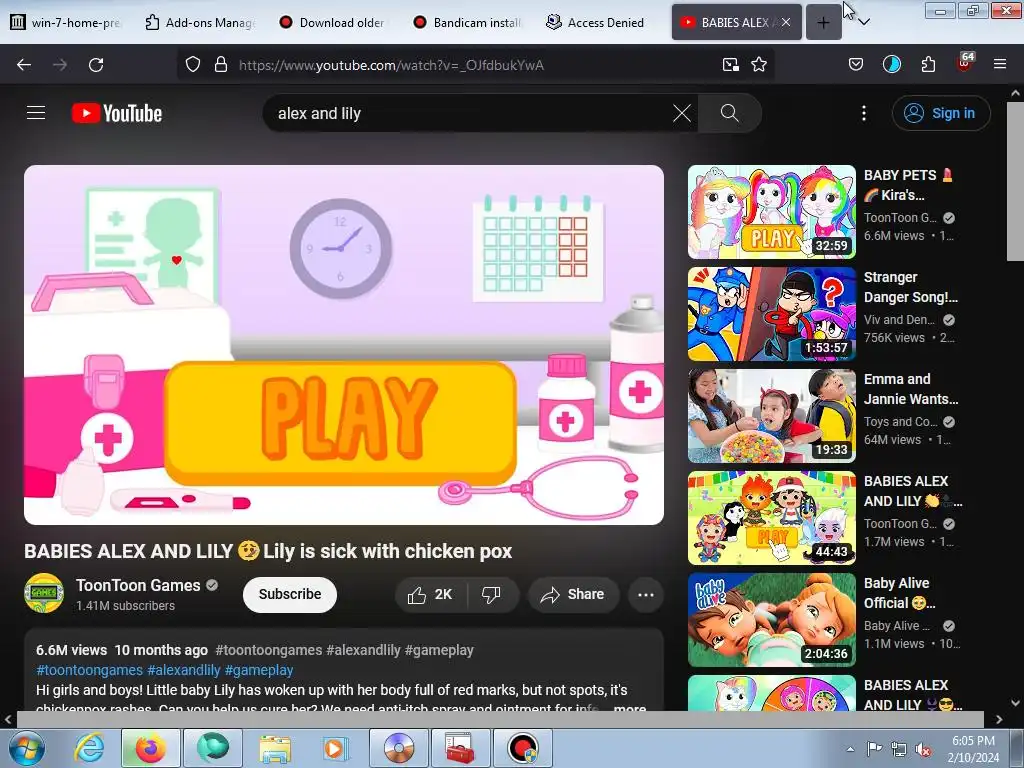Open ToonToon Games channel name link
This screenshot has width=1024, height=768.
138,585
